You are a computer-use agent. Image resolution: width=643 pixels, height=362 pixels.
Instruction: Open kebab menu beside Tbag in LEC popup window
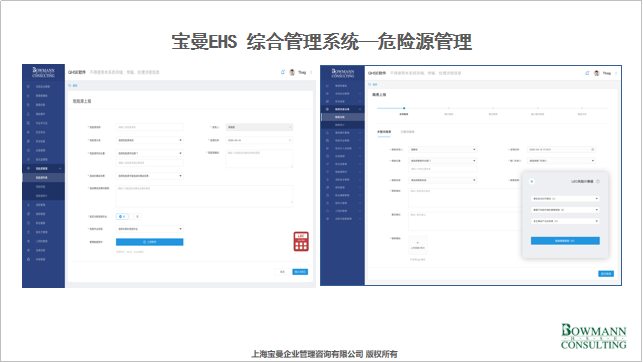616,73
